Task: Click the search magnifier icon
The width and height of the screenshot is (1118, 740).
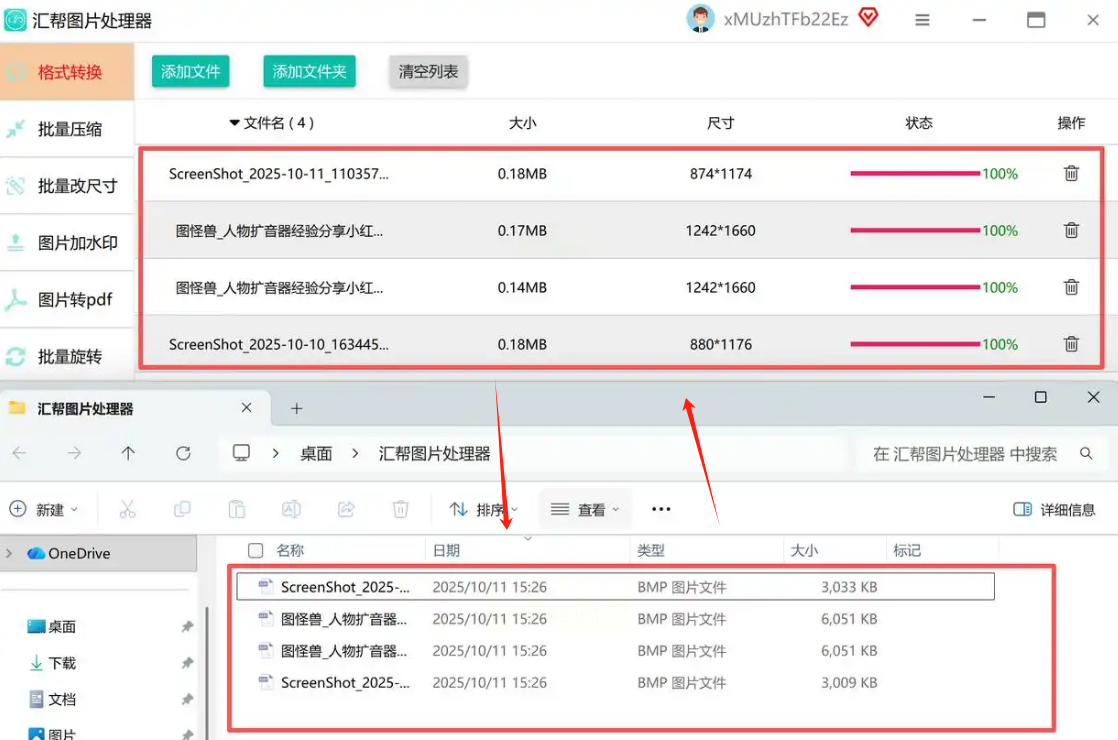Action: [1086, 453]
